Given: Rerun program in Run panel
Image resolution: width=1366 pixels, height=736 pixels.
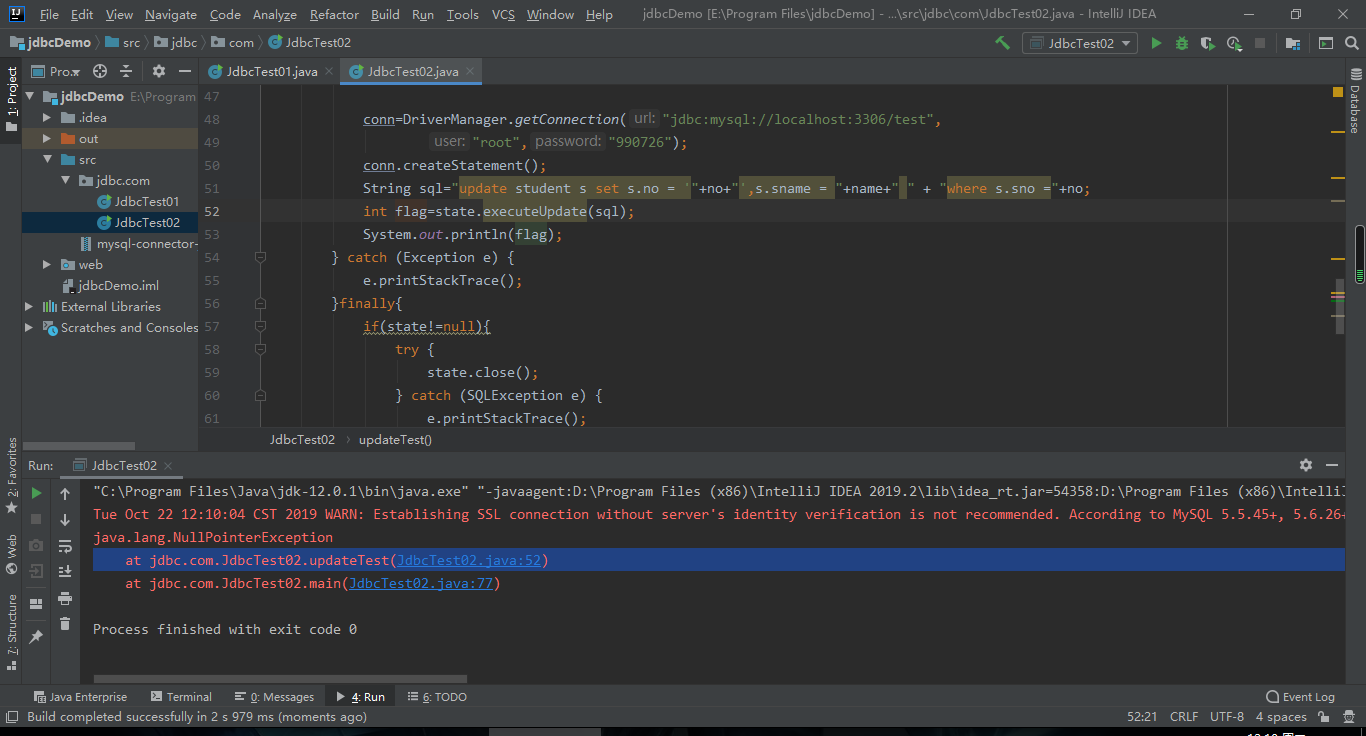Looking at the screenshot, I should [36, 493].
